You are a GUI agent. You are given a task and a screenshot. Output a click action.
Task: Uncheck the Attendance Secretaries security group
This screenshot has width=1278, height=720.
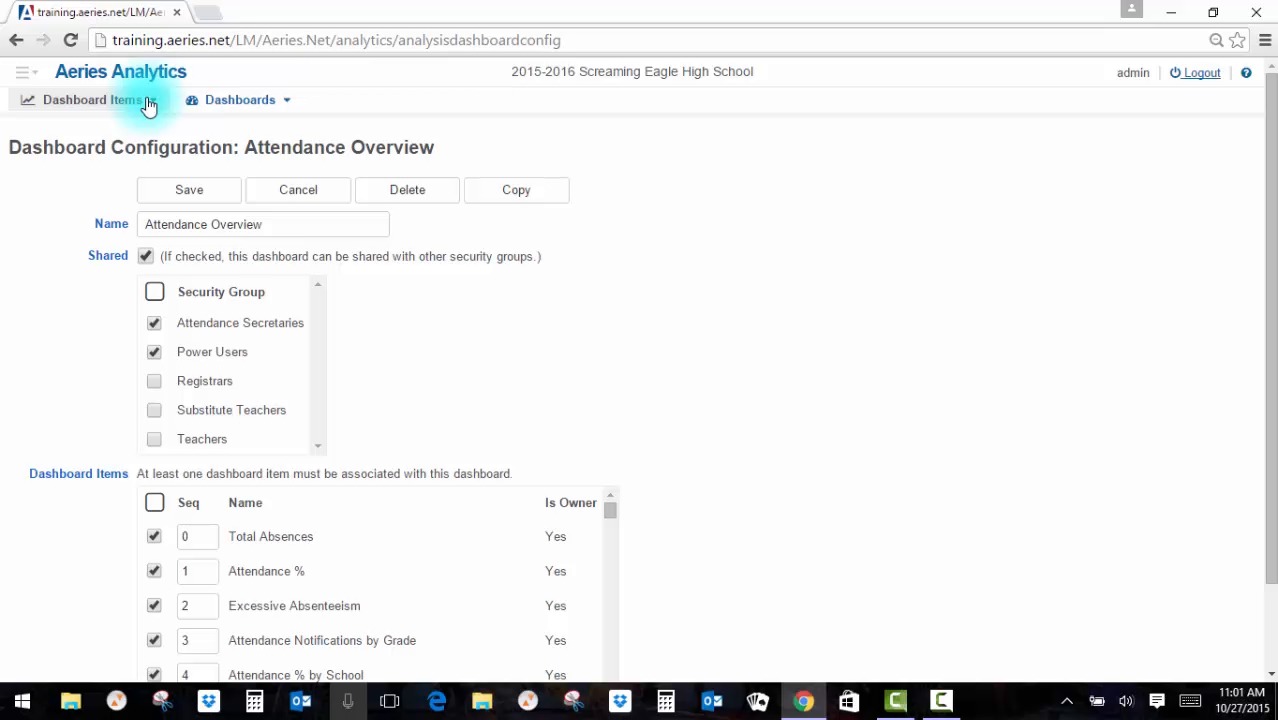154,323
